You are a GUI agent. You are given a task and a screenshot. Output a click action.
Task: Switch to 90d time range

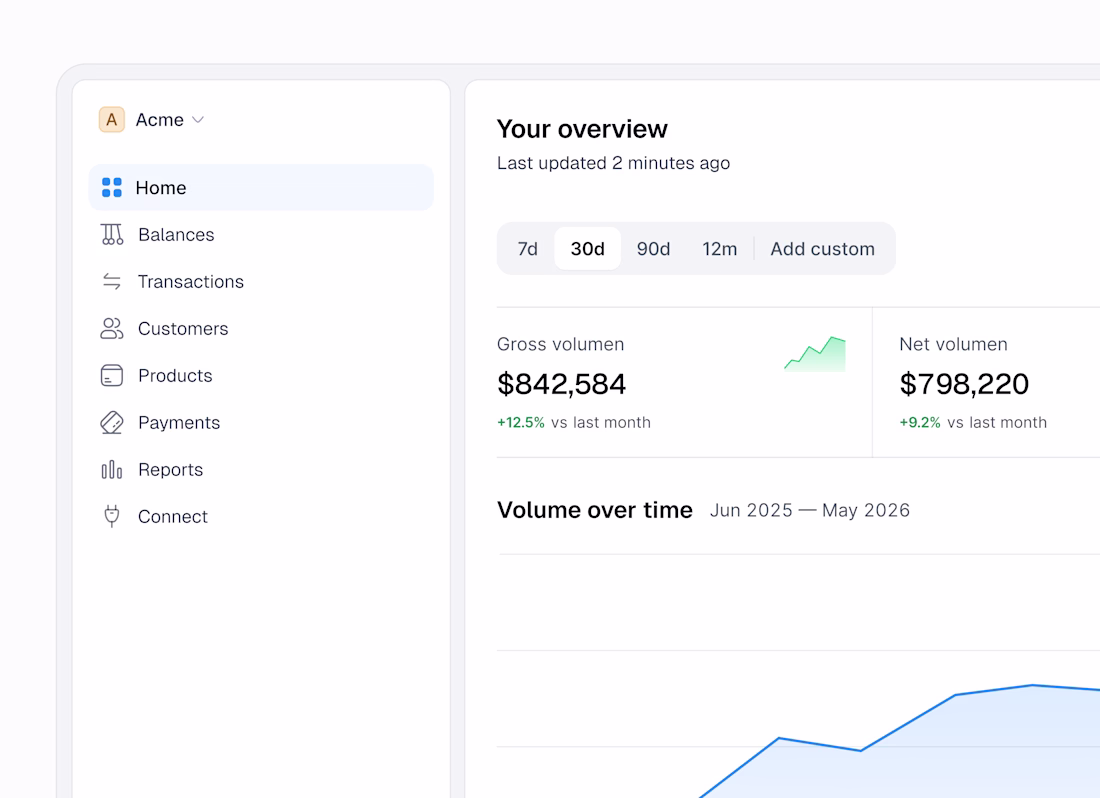653,249
